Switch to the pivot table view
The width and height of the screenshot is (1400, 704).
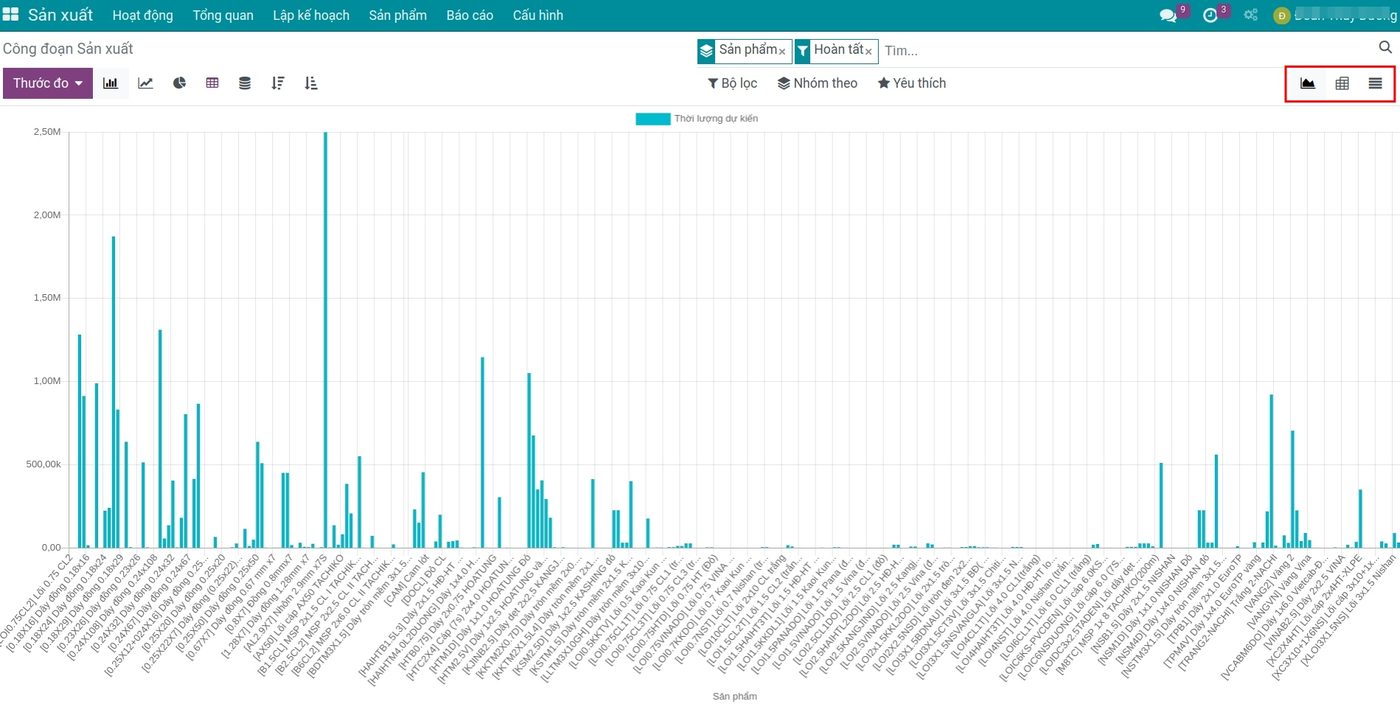(1342, 83)
